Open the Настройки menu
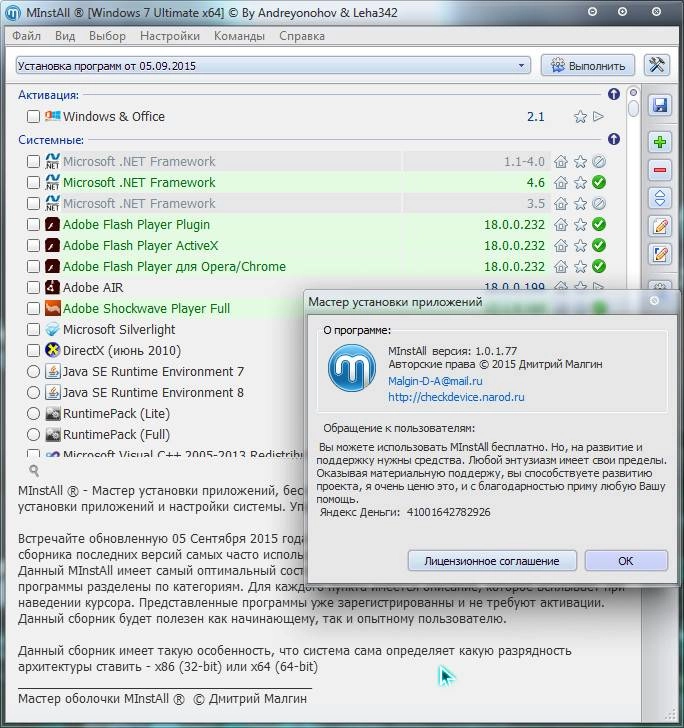Image resolution: width=684 pixels, height=728 pixels. [170, 36]
